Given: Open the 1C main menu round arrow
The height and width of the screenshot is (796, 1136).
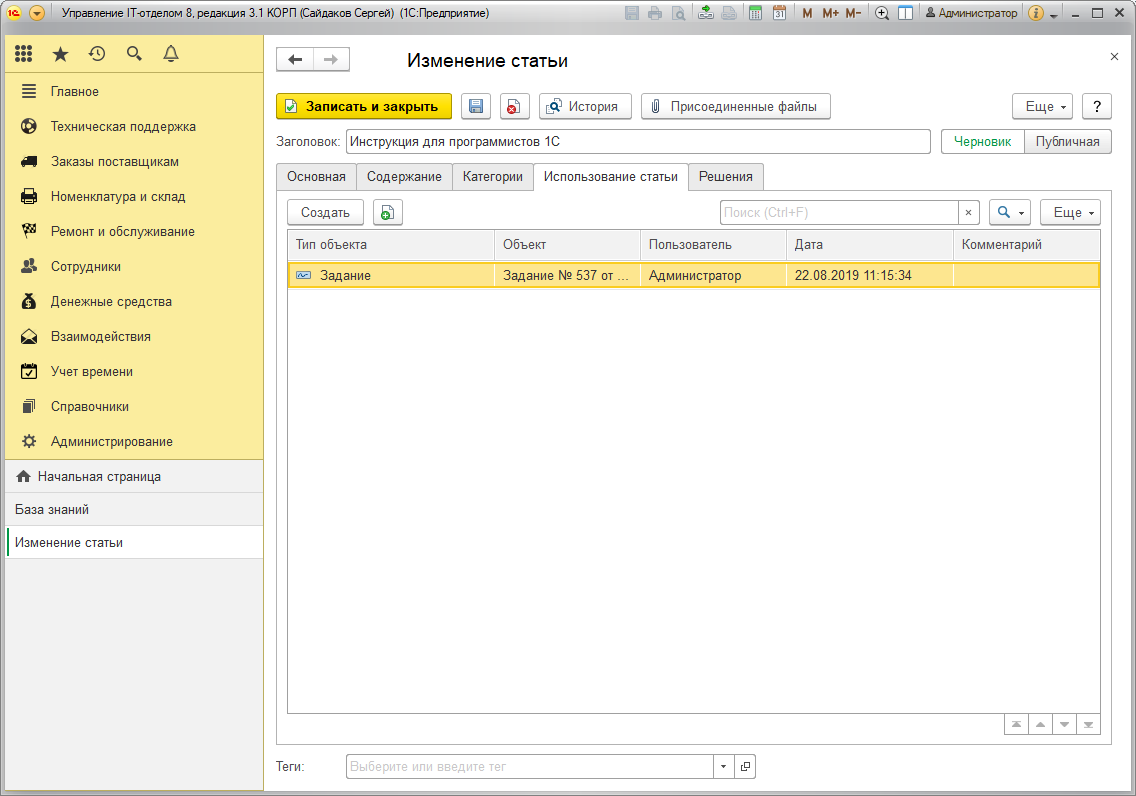Looking at the screenshot, I should tap(37, 13).
